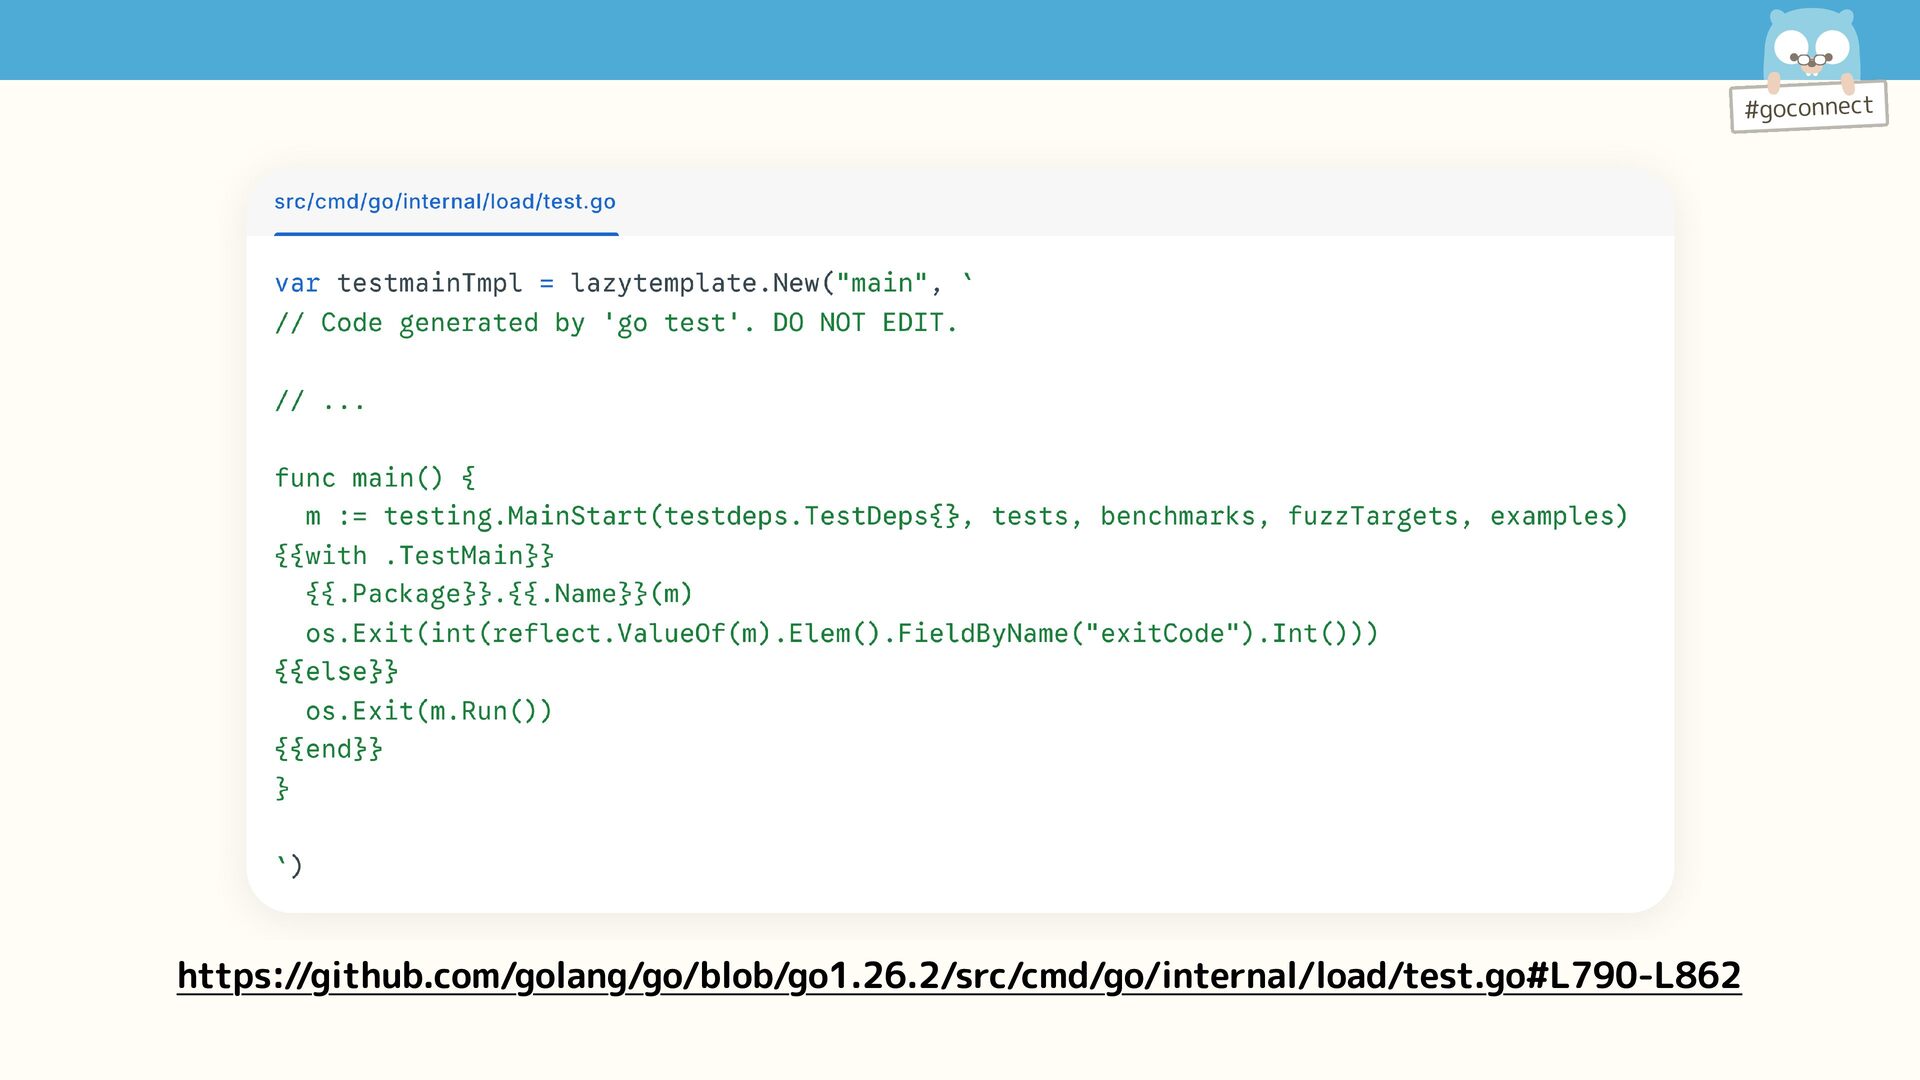Click the 'func main() {' line
Screen dimensions: 1920x1080
pyautogui.click(x=375, y=478)
